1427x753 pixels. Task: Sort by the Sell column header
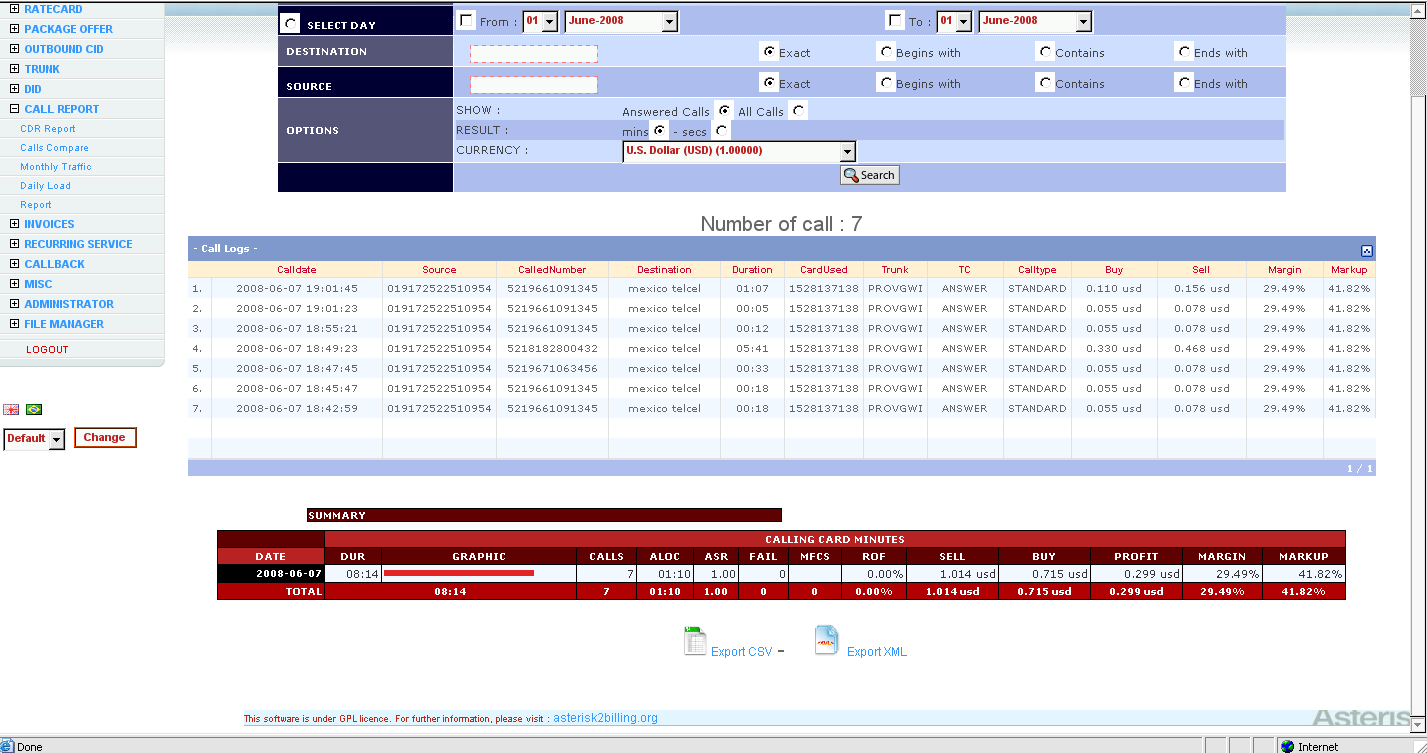1201,270
